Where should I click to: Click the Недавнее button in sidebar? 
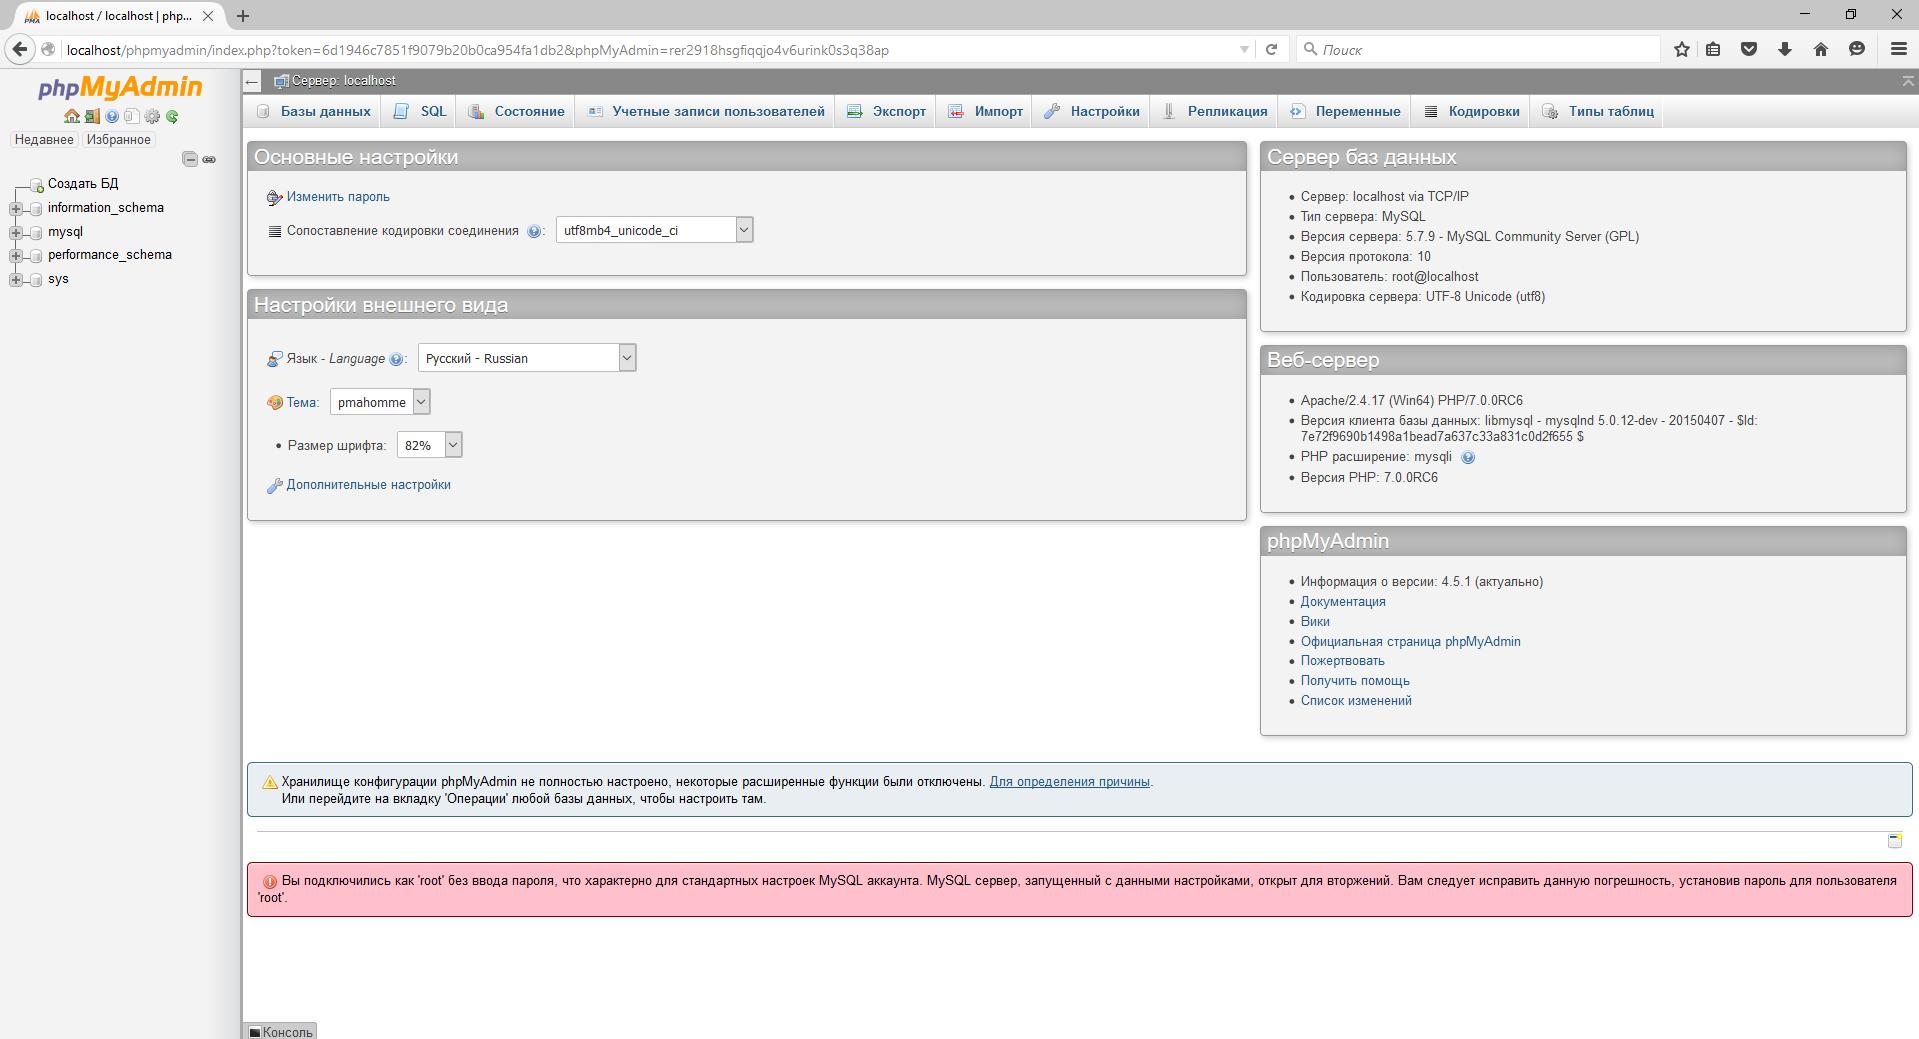44,139
